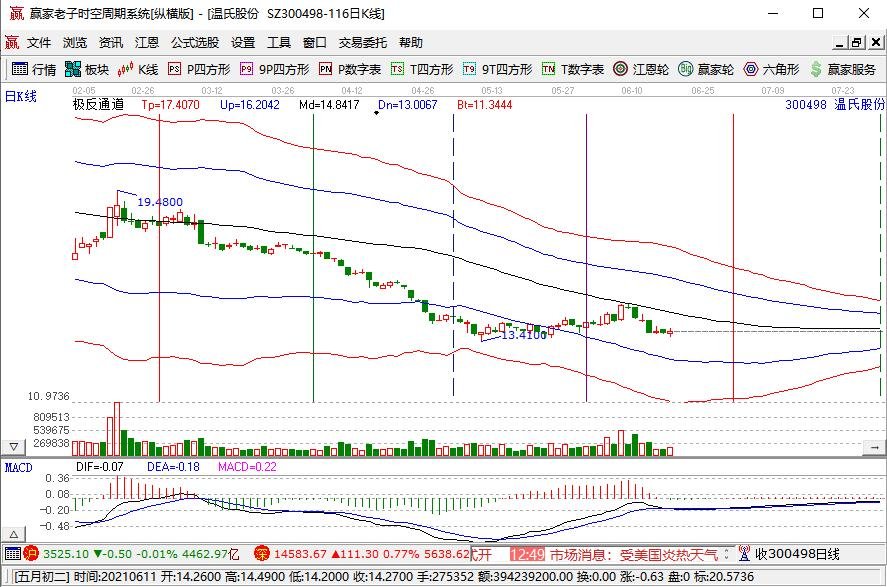The width and height of the screenshot is (887, 587).
Task: Switch to the K线 candlestick chart
Action: pyautogui.click(x=137, y=69)
